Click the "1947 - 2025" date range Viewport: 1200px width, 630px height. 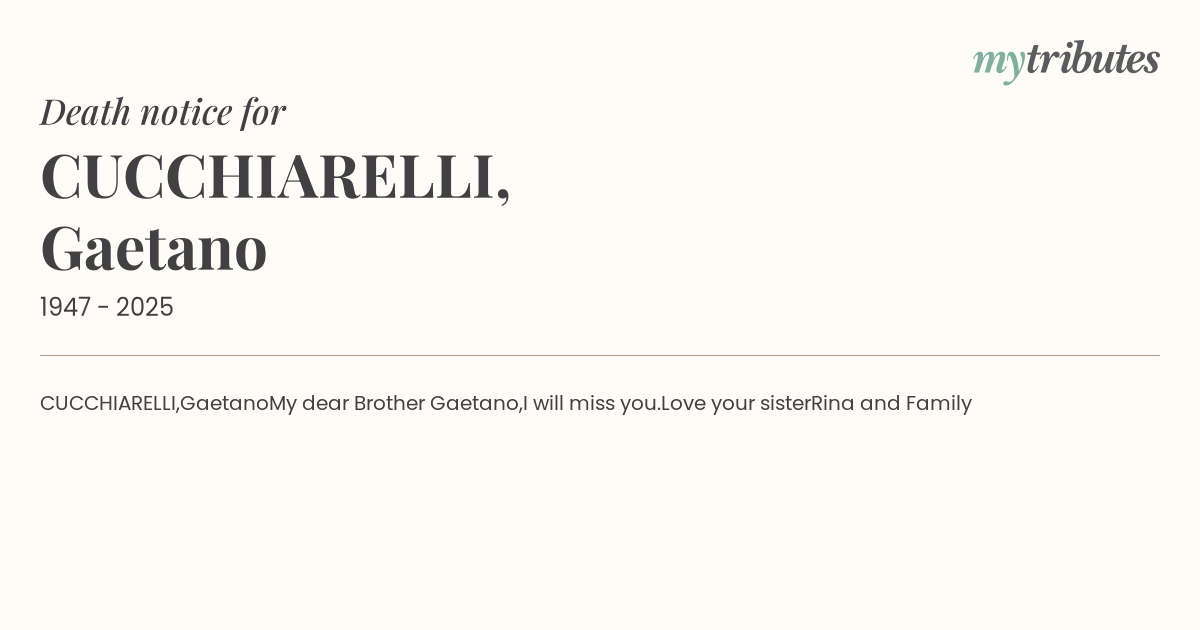[x=107, y=307]
